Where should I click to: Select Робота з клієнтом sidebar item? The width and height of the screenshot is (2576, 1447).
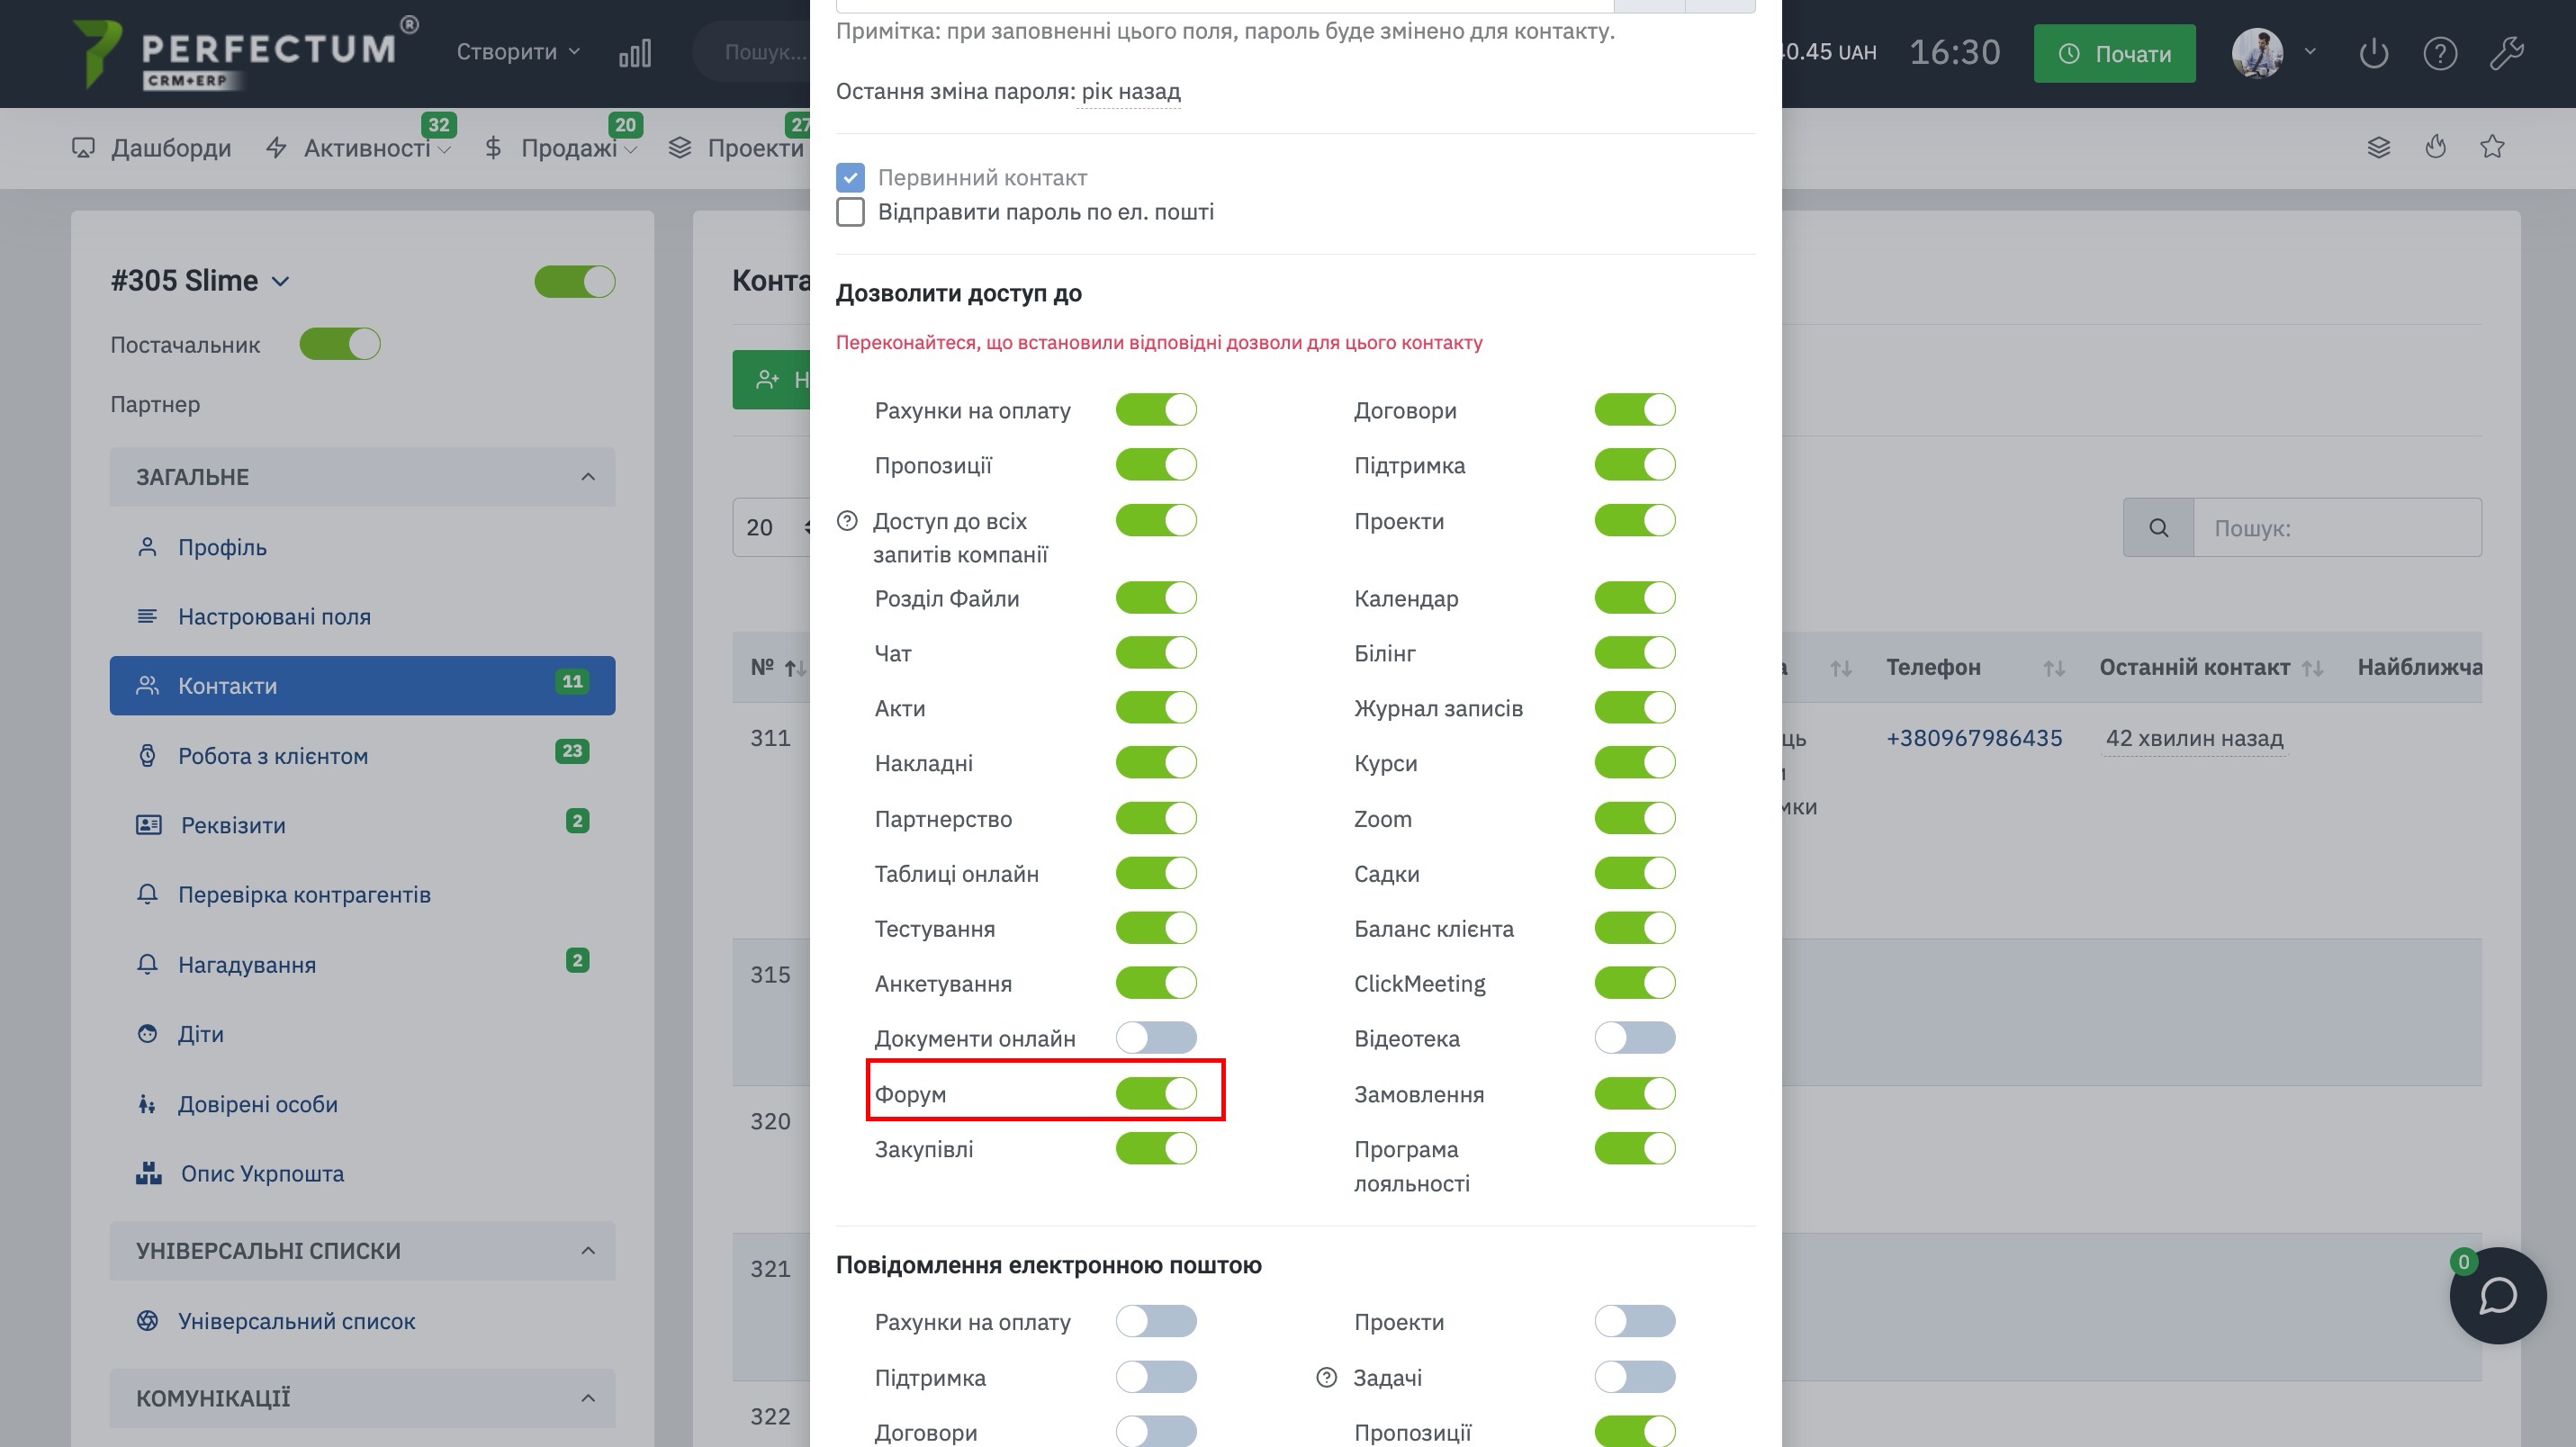[362, 755]
